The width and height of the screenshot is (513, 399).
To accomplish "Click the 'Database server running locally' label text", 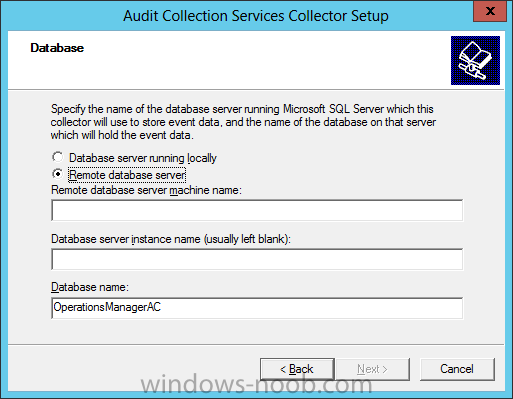I will coord(143,158).
